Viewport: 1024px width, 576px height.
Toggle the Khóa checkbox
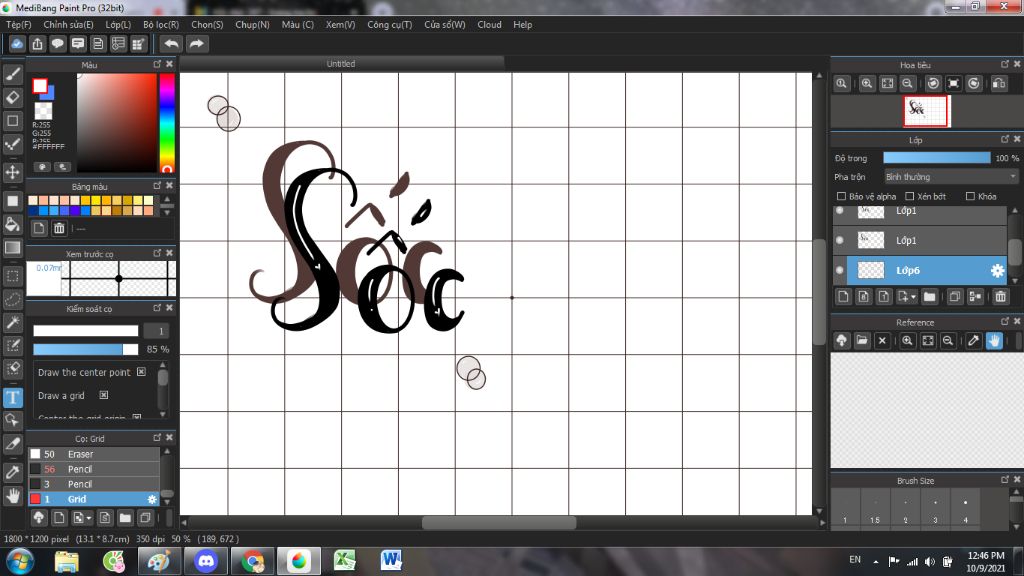click(x=970, y=197)
